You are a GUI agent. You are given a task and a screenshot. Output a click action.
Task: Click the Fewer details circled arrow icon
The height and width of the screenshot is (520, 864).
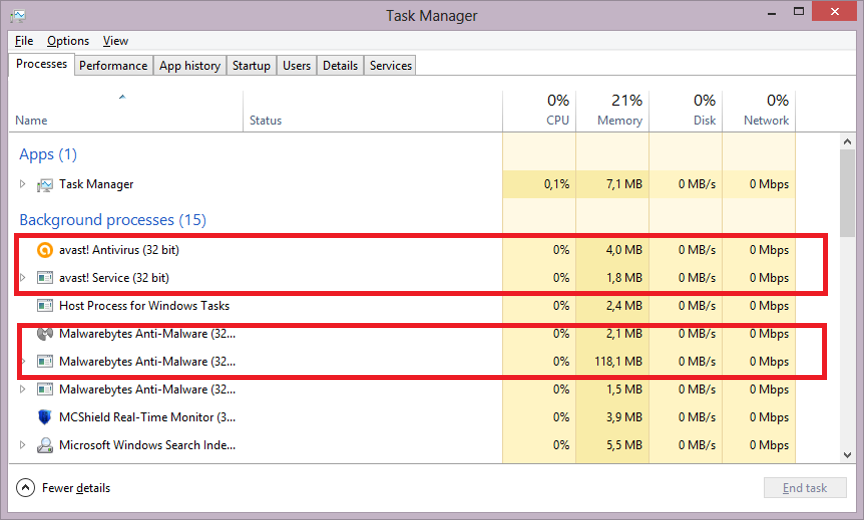click(x=25, y=488)
